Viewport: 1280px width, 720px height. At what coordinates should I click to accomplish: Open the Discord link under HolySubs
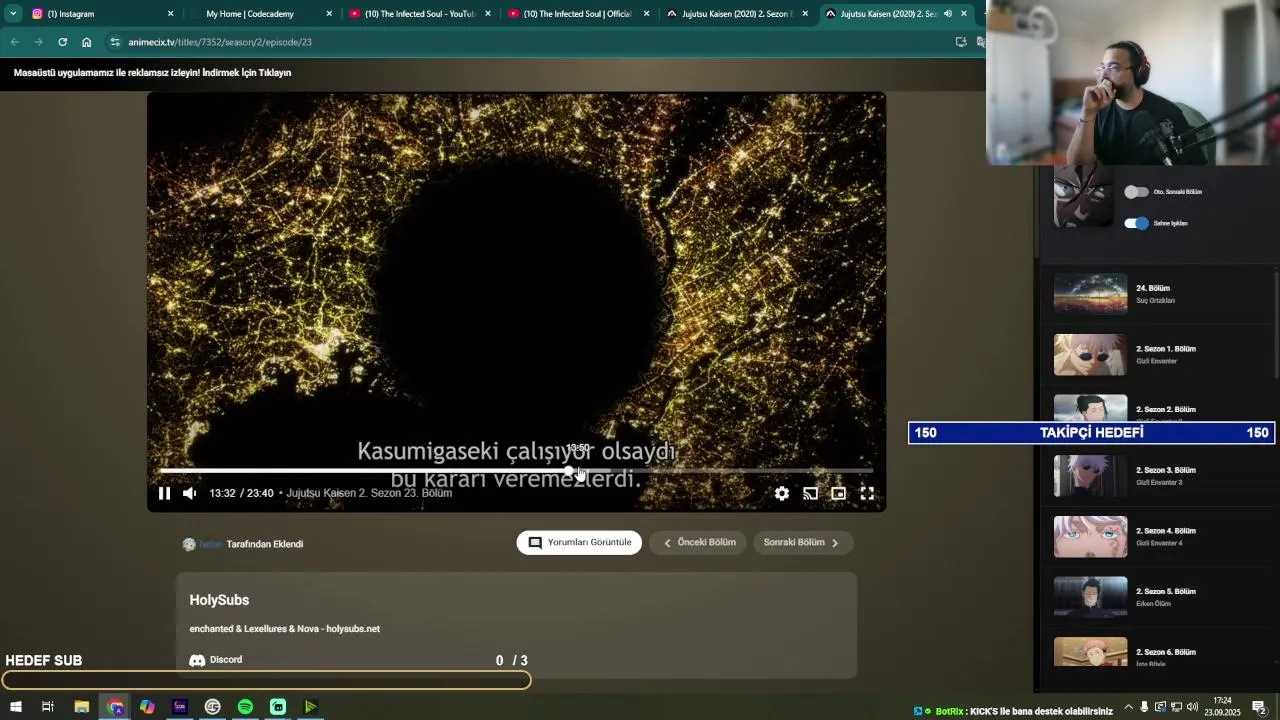216,660
